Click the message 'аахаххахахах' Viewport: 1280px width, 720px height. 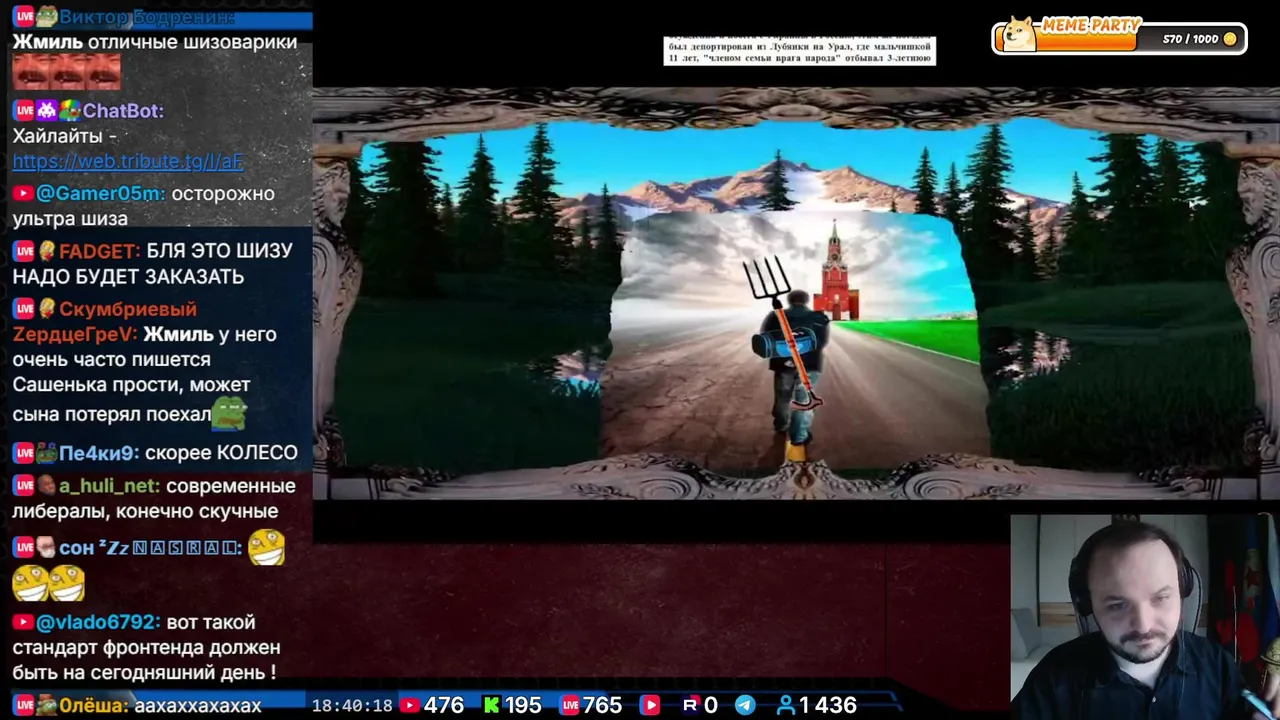click(x=198, y=705)
